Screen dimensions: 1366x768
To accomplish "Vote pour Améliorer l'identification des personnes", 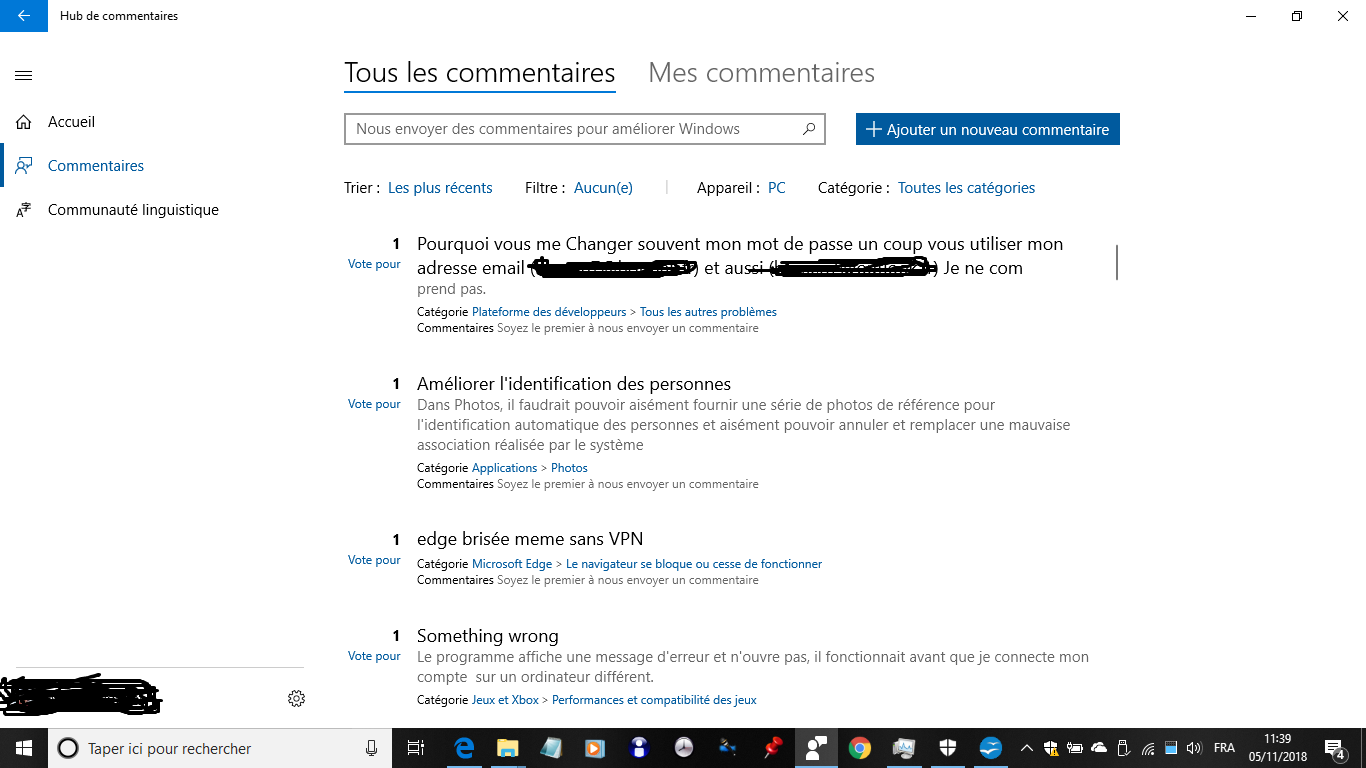I will (374, 404).
